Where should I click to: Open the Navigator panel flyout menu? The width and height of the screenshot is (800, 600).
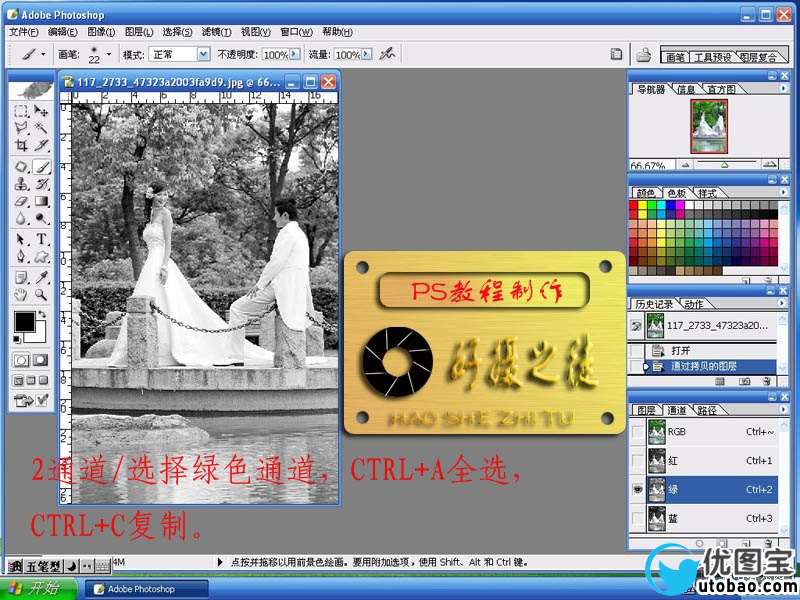(783, 89)
